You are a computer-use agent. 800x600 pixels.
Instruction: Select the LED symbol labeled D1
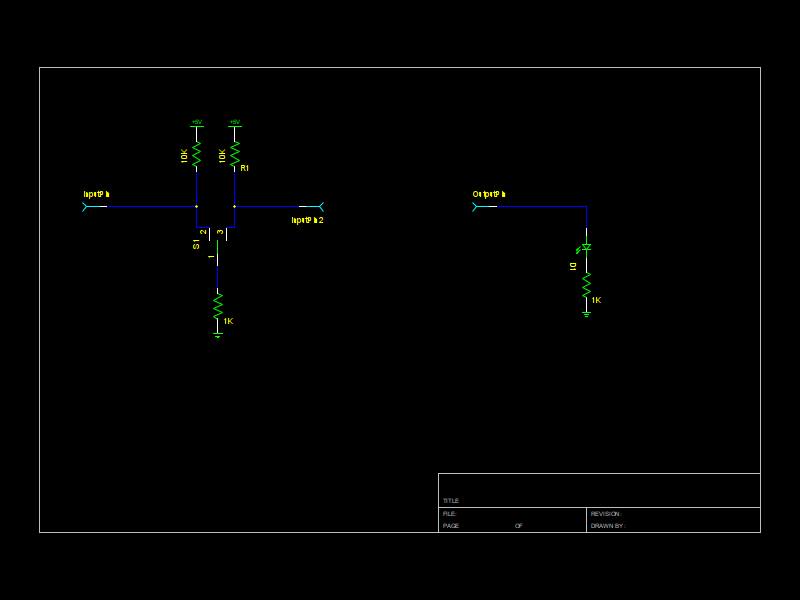click(586, 247)
